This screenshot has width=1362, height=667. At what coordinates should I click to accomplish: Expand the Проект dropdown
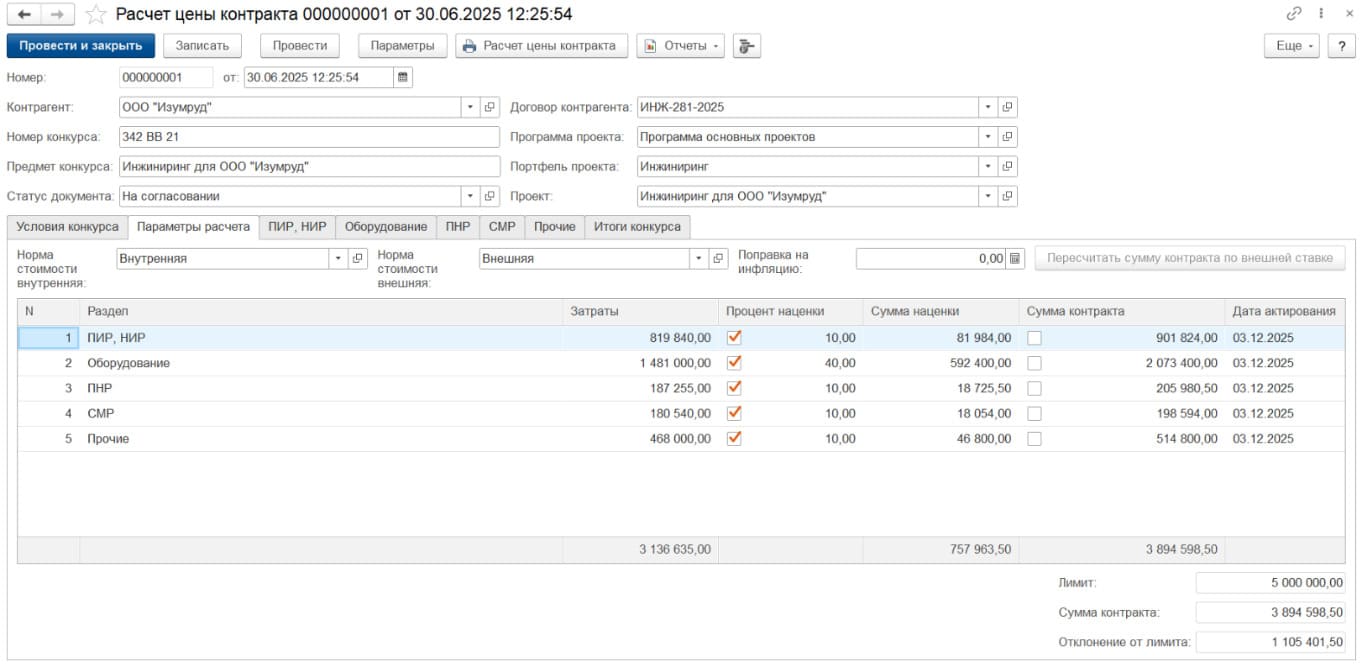[x=988, y=197]
